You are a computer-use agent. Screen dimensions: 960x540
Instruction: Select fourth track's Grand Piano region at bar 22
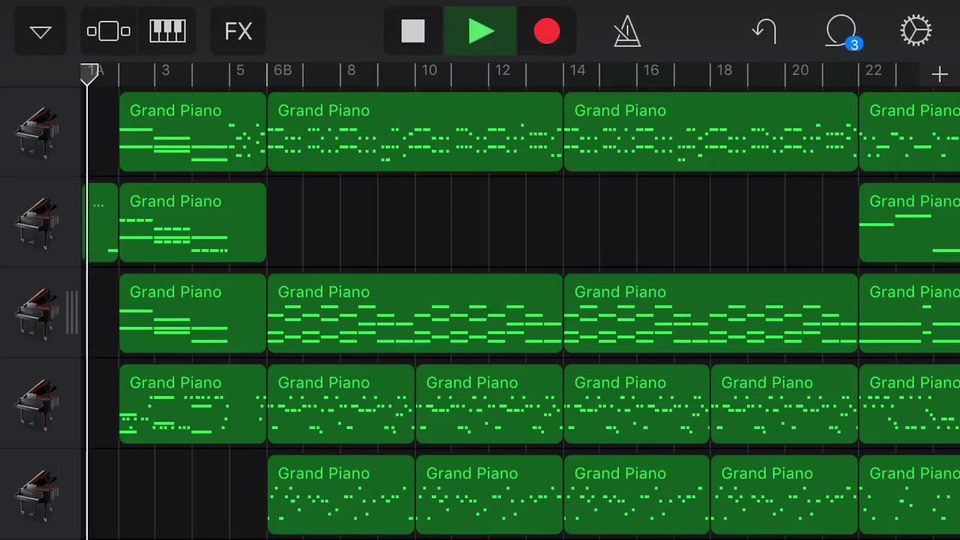[x=910, y=403]
